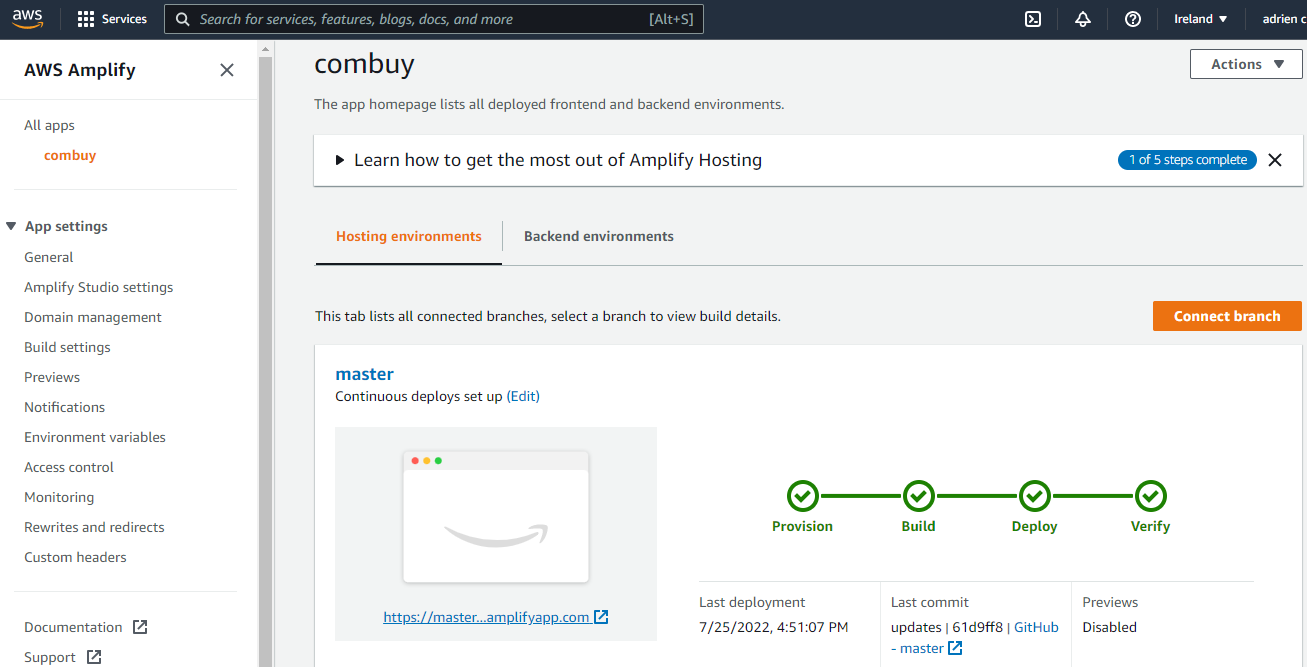Open the help question mark menu
This screenshot has height=667, width=1307.
[1133, 19]
